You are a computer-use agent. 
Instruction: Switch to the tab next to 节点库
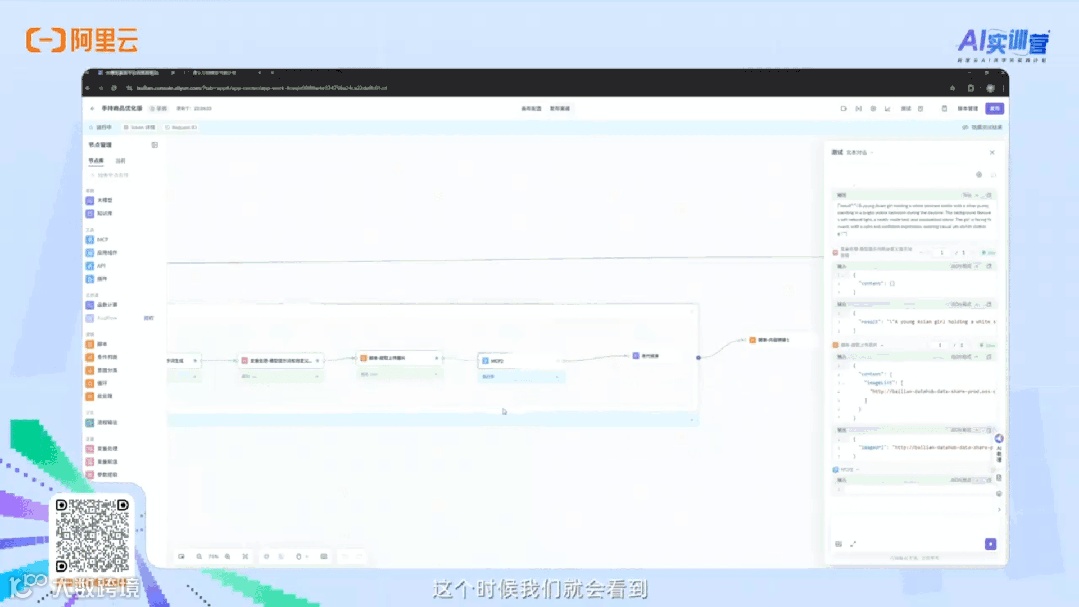click(120, 161)
